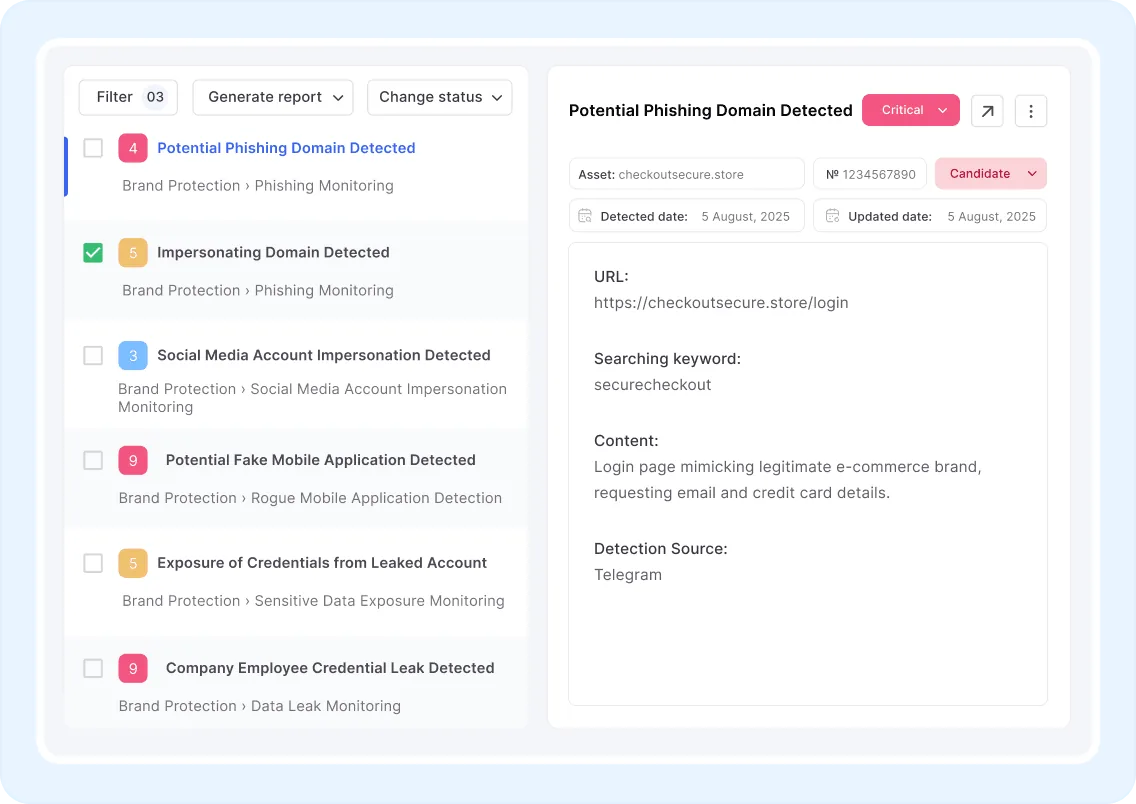Click the calendar icon beside Updated date
Image resolution: width=1136 pixels, height=804 pixels.
tap(832, 216)
